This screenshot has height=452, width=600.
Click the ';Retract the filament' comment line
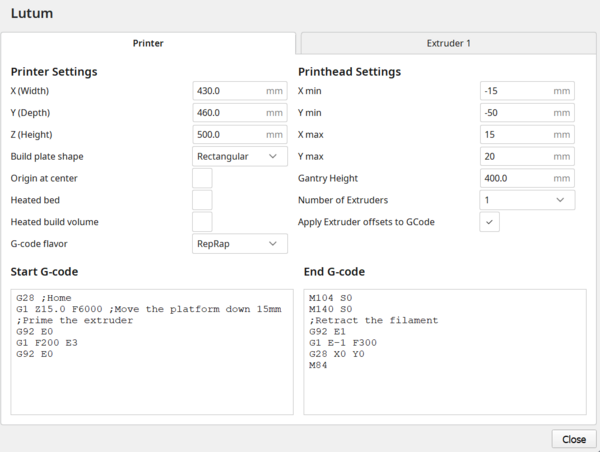373,320
